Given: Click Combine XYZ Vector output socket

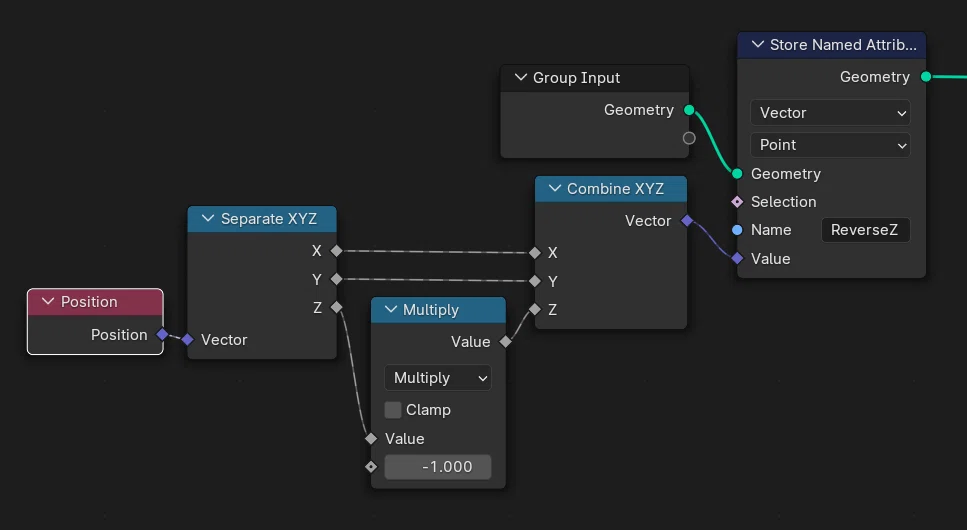Looking at the screenshot, I should (687, 220).
